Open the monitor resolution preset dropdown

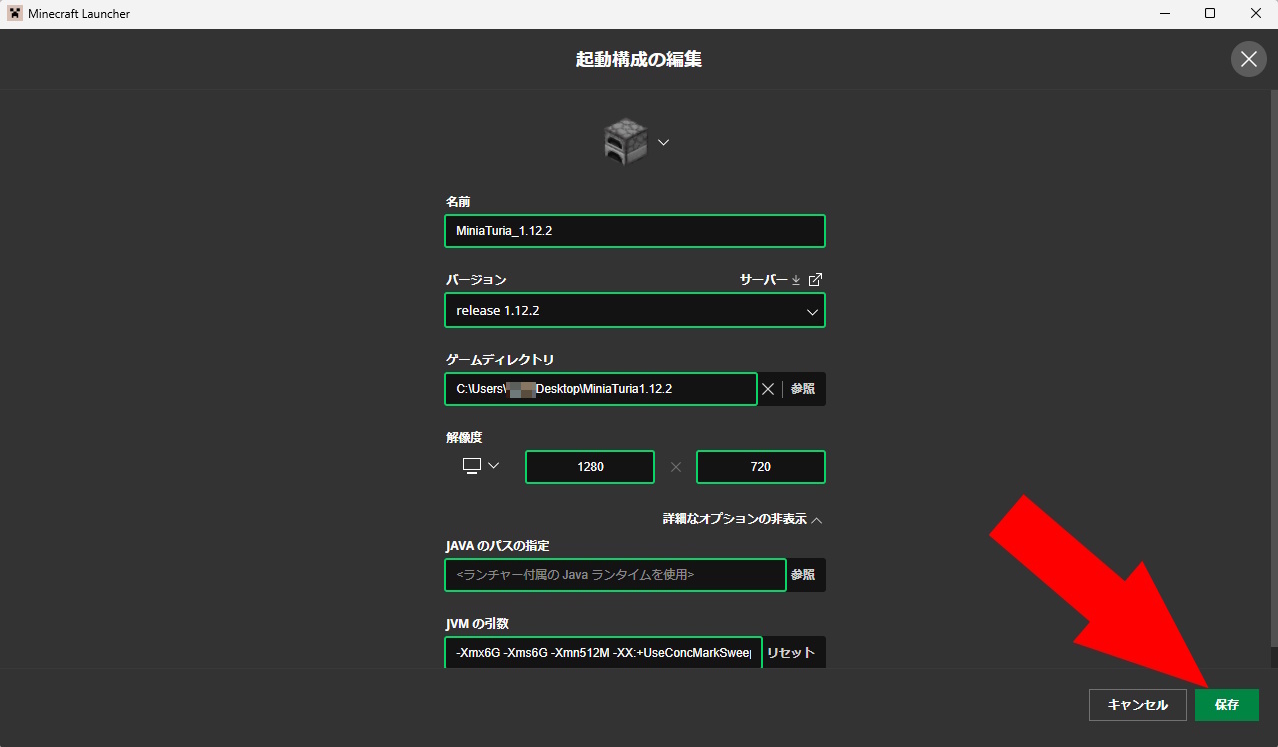[x=481, y=466]
